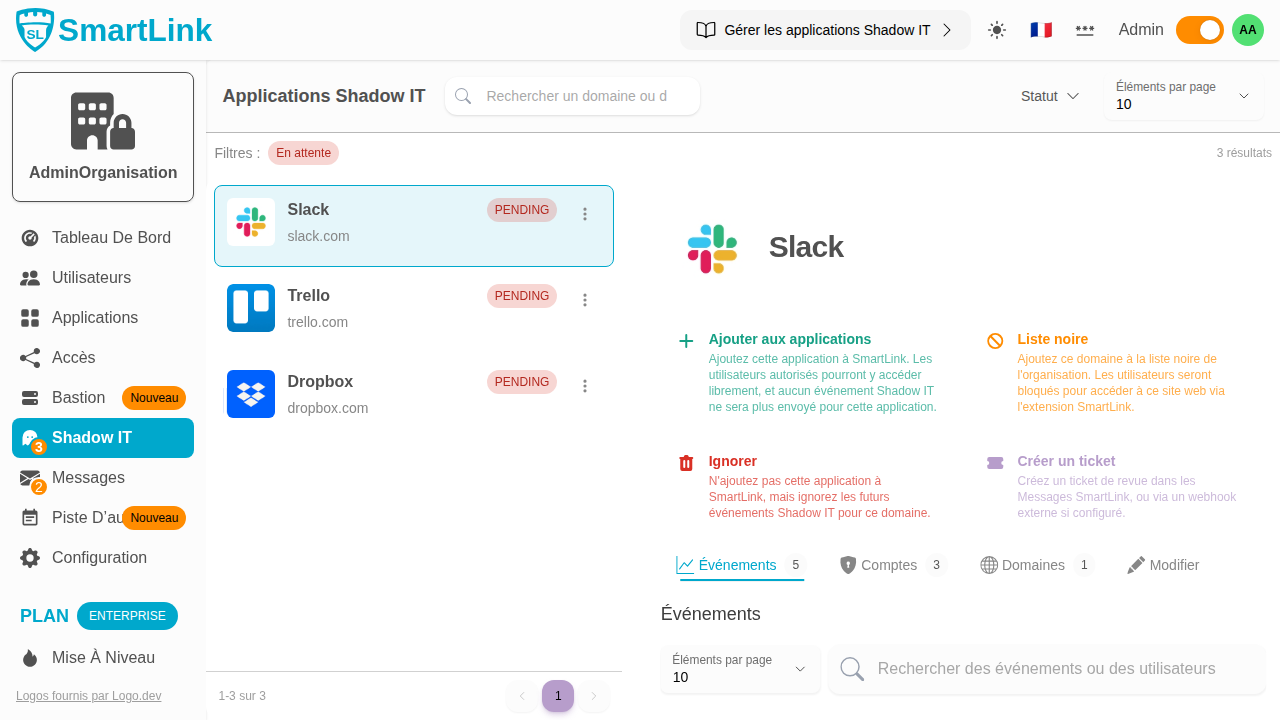Viewport: 1280px width, 720px height.
Task: Open the password dots icon in header
Action: (1084, 30)
